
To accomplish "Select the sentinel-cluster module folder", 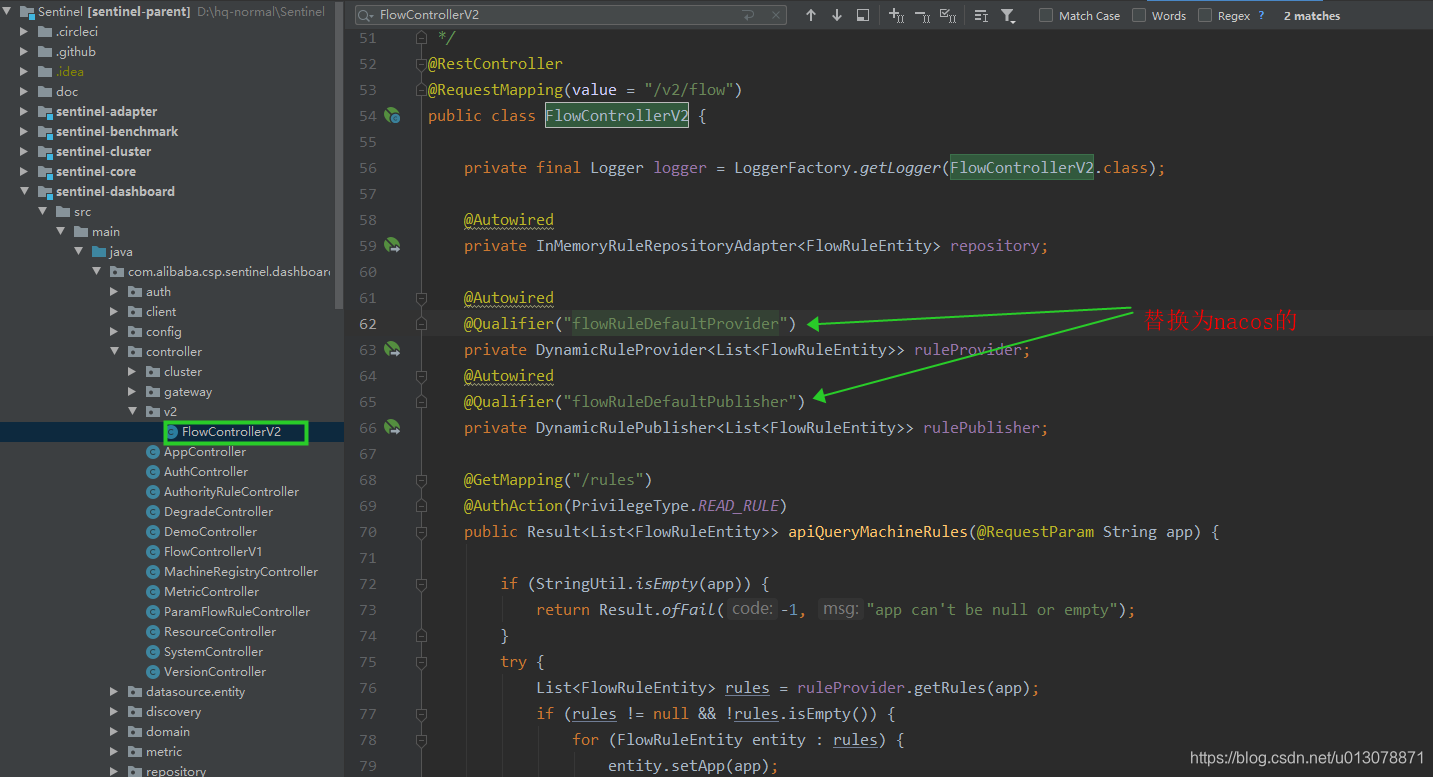I will (103, 151).
